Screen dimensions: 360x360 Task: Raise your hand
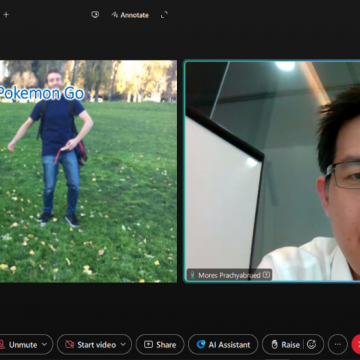click(x=286, y=345)
